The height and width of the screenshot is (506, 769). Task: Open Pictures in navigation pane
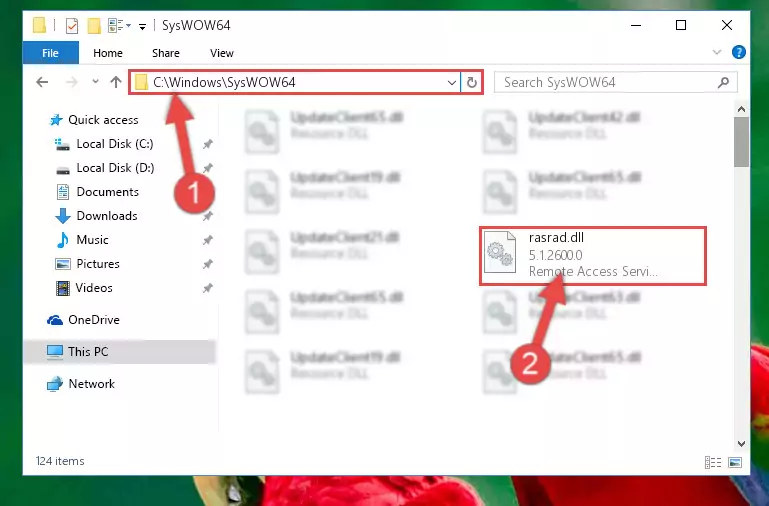98,264
